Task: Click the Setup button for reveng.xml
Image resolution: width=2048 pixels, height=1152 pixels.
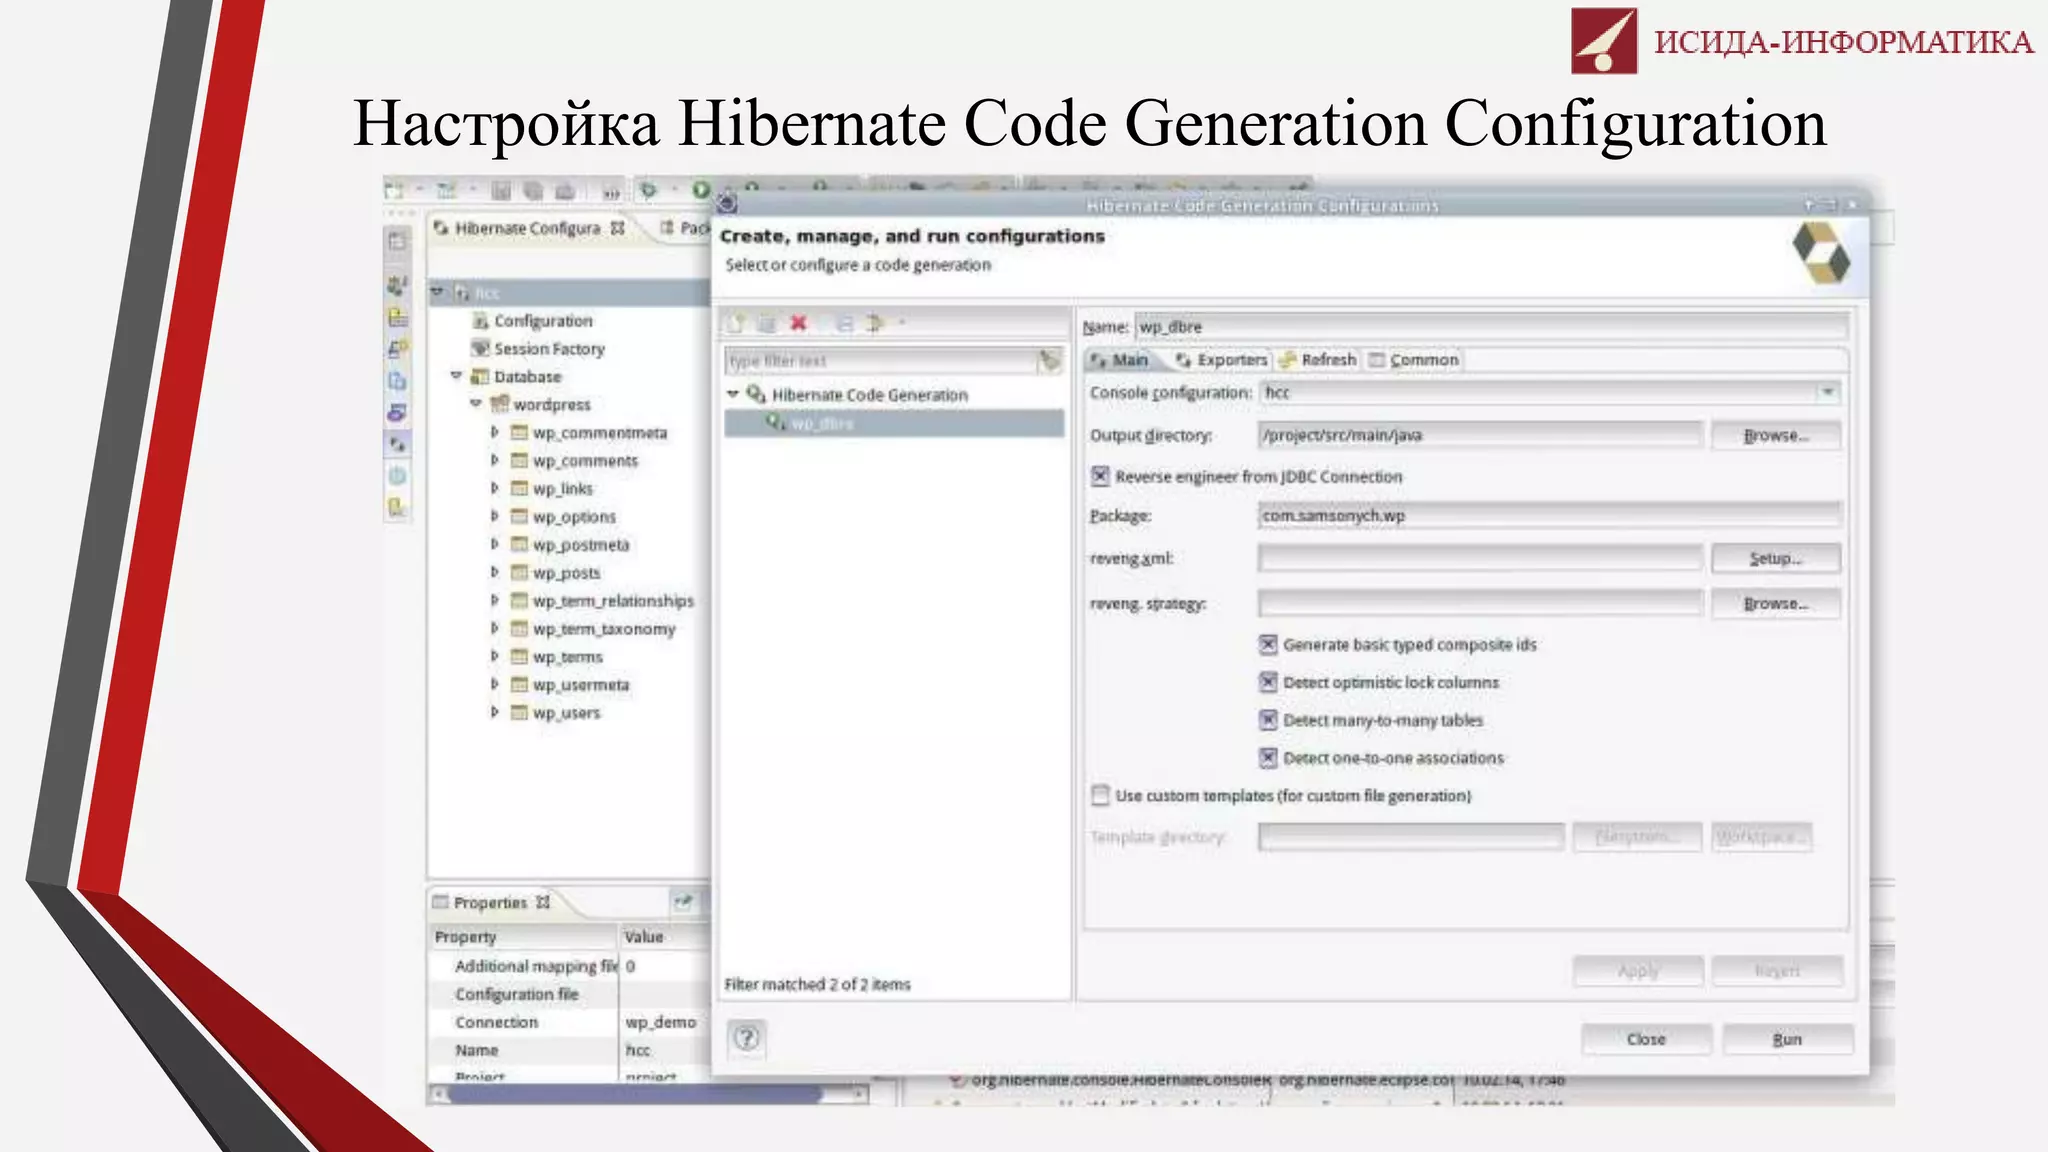Action: click(x=1776, y=558)
